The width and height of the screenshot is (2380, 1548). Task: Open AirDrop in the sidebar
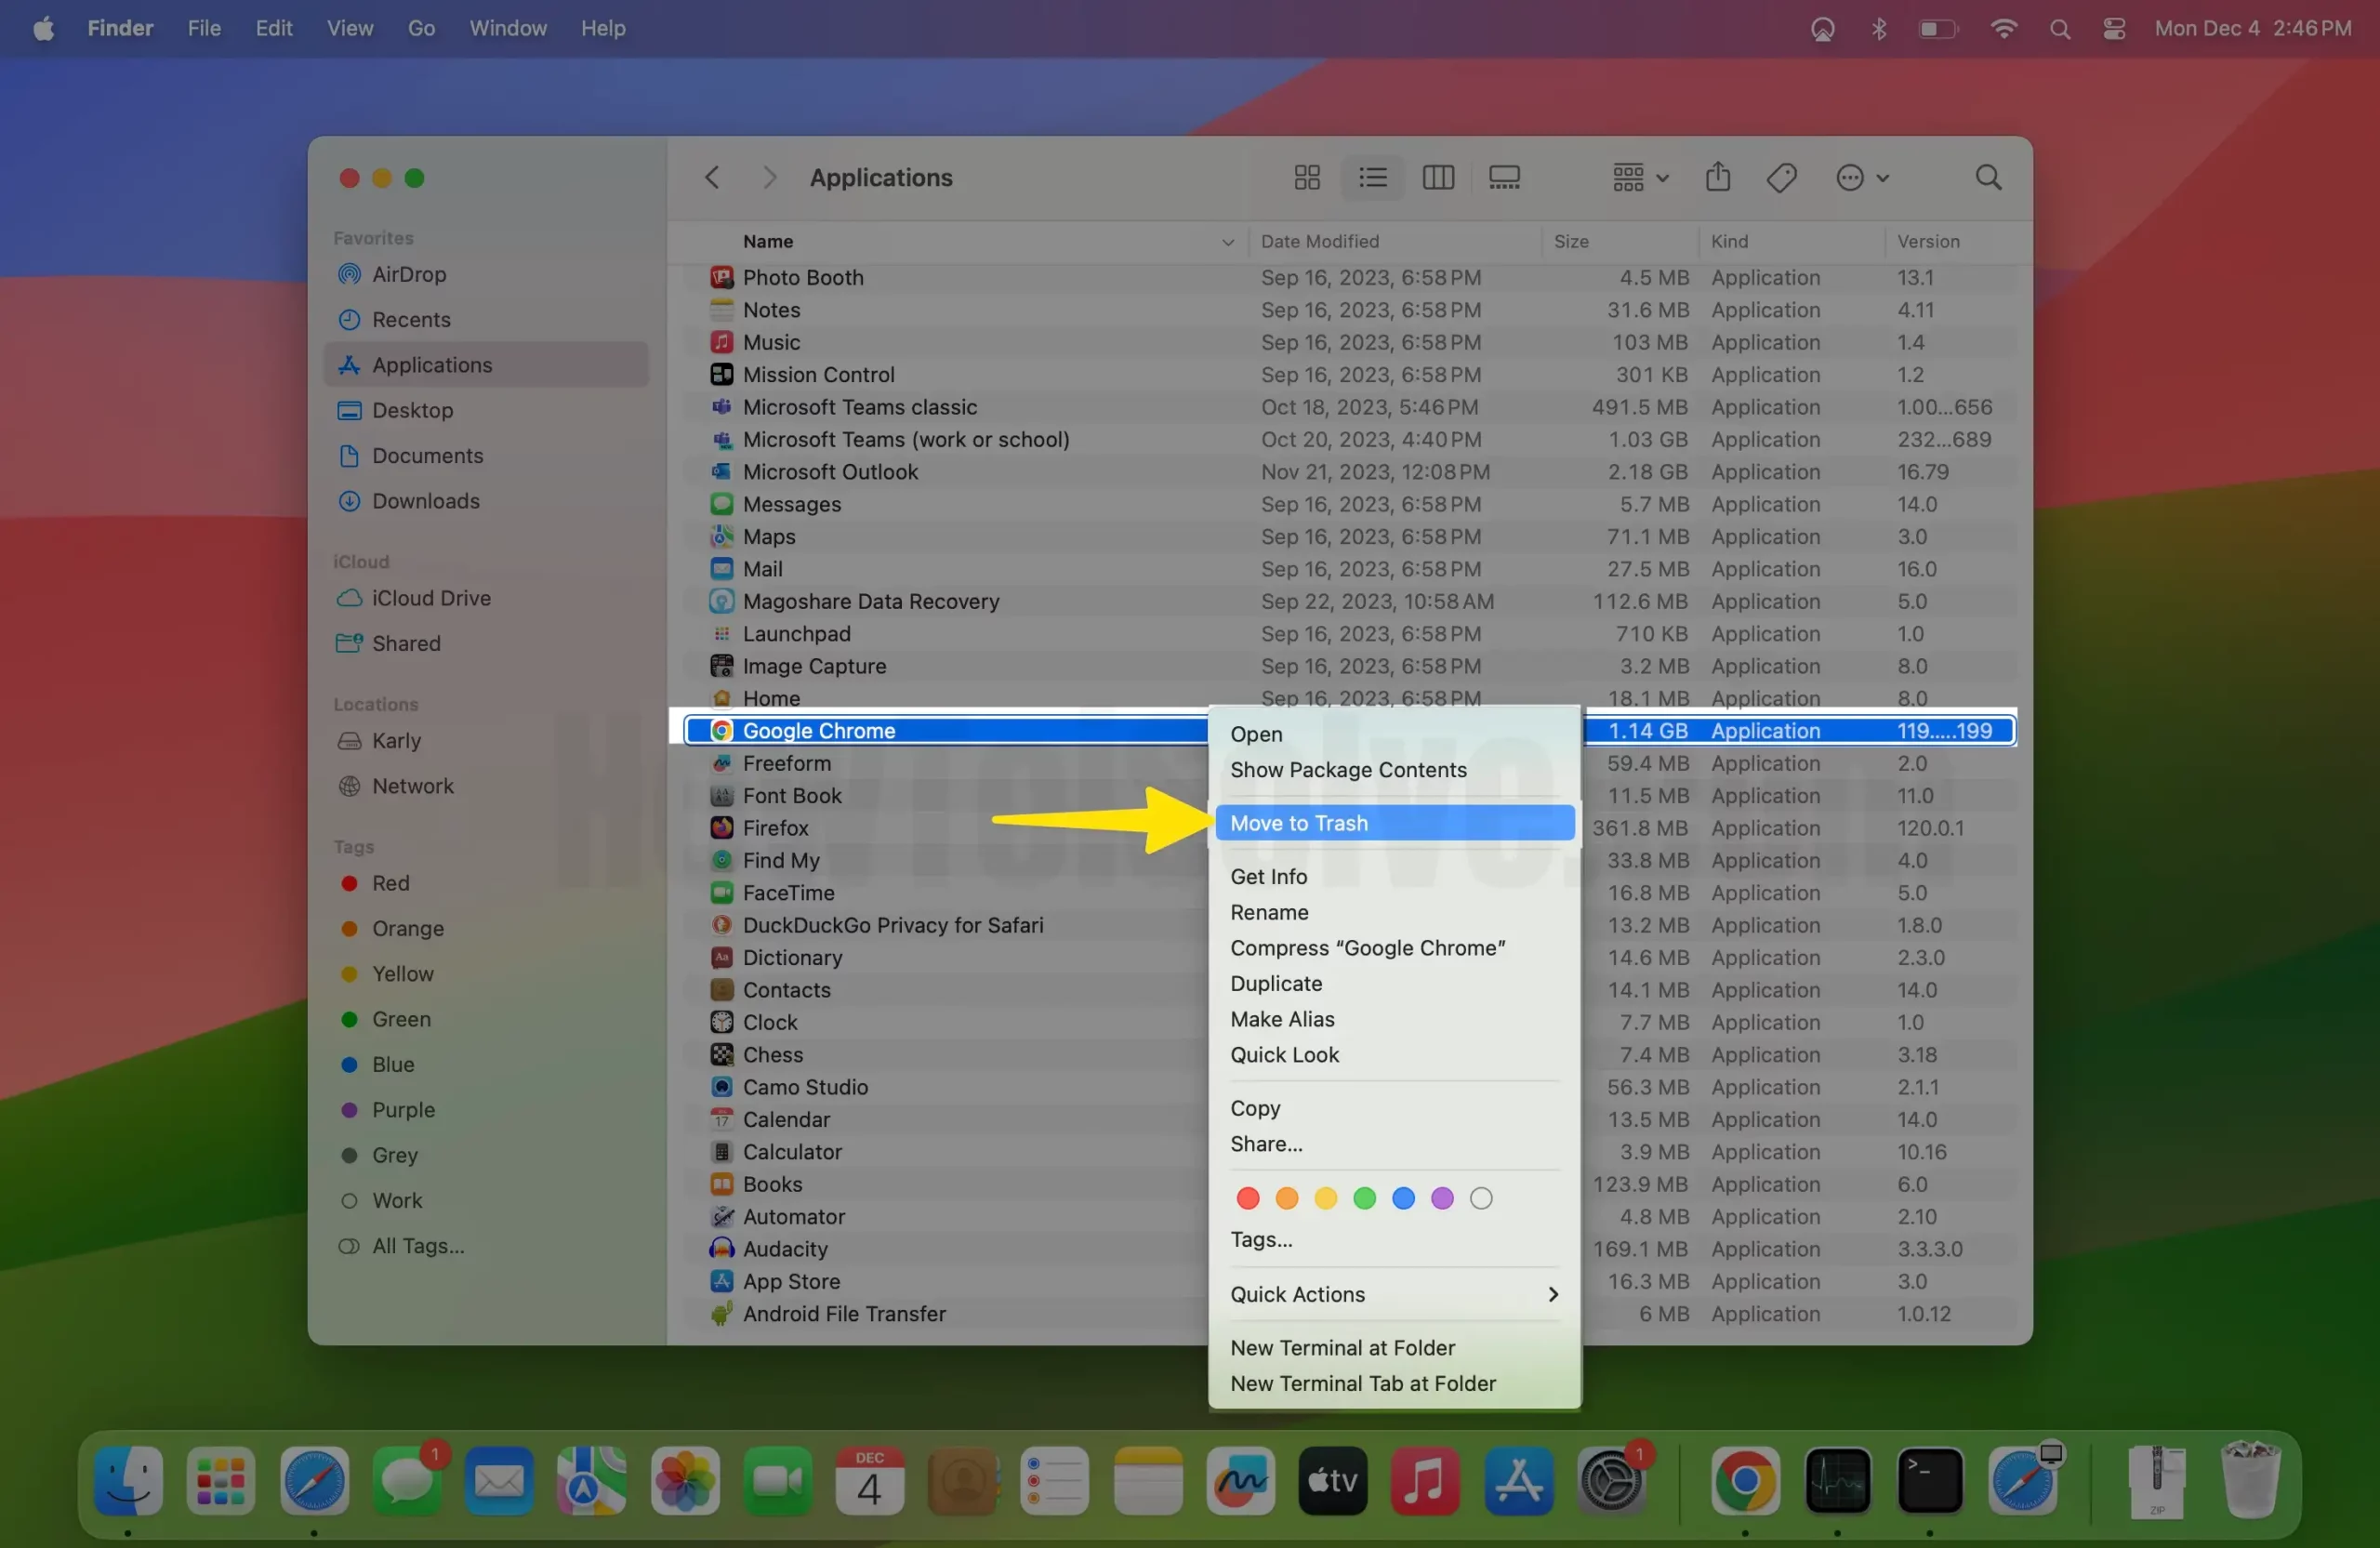[x=488, y=275]
